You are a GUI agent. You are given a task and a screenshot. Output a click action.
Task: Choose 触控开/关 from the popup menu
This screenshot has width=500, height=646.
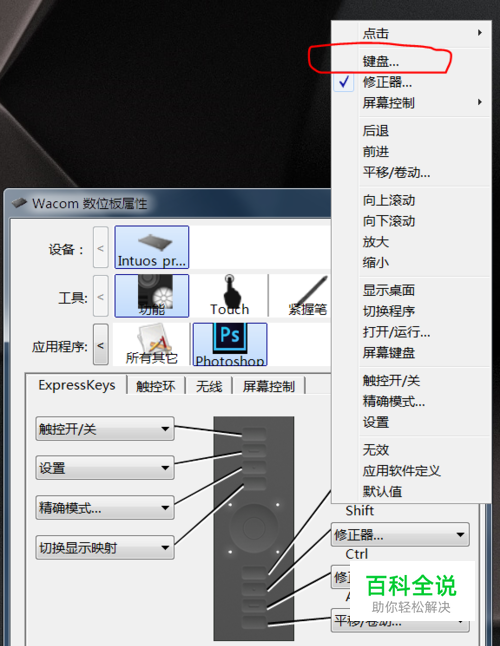pos(411,380)
